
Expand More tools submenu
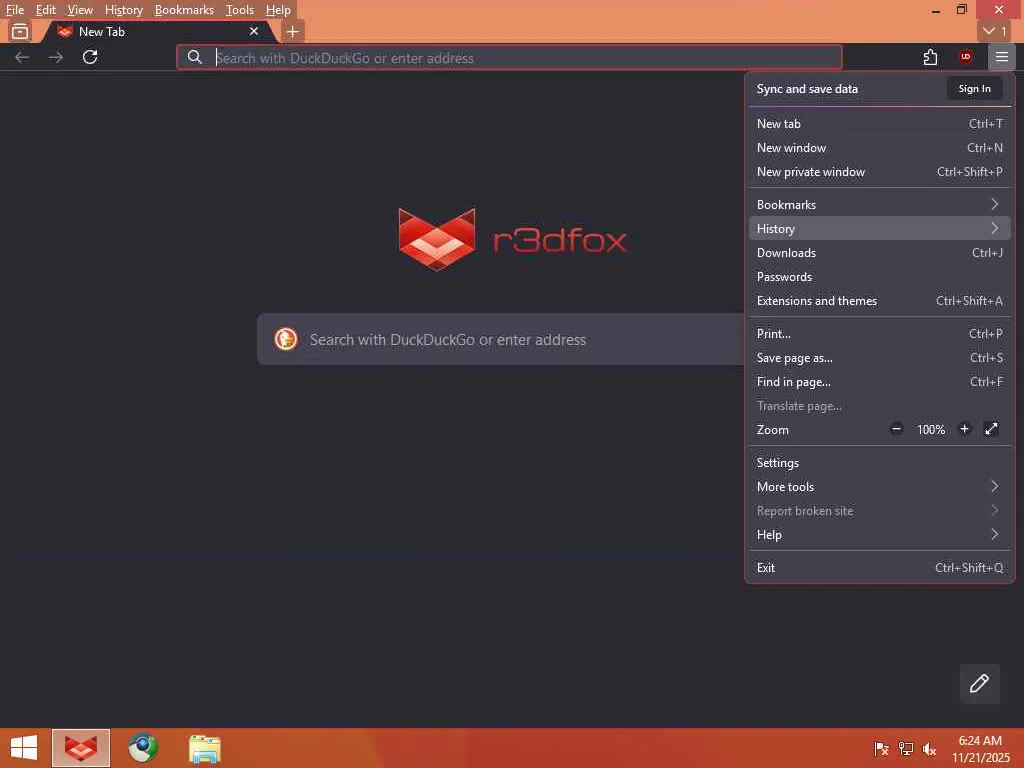coord(879,487)
